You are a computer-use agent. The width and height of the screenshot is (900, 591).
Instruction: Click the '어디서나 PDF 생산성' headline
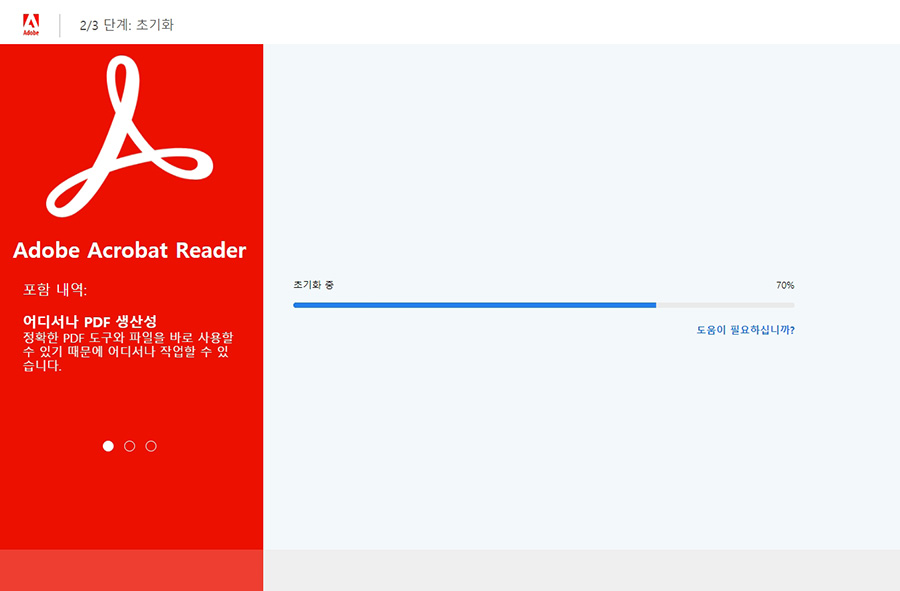point(90,321)
